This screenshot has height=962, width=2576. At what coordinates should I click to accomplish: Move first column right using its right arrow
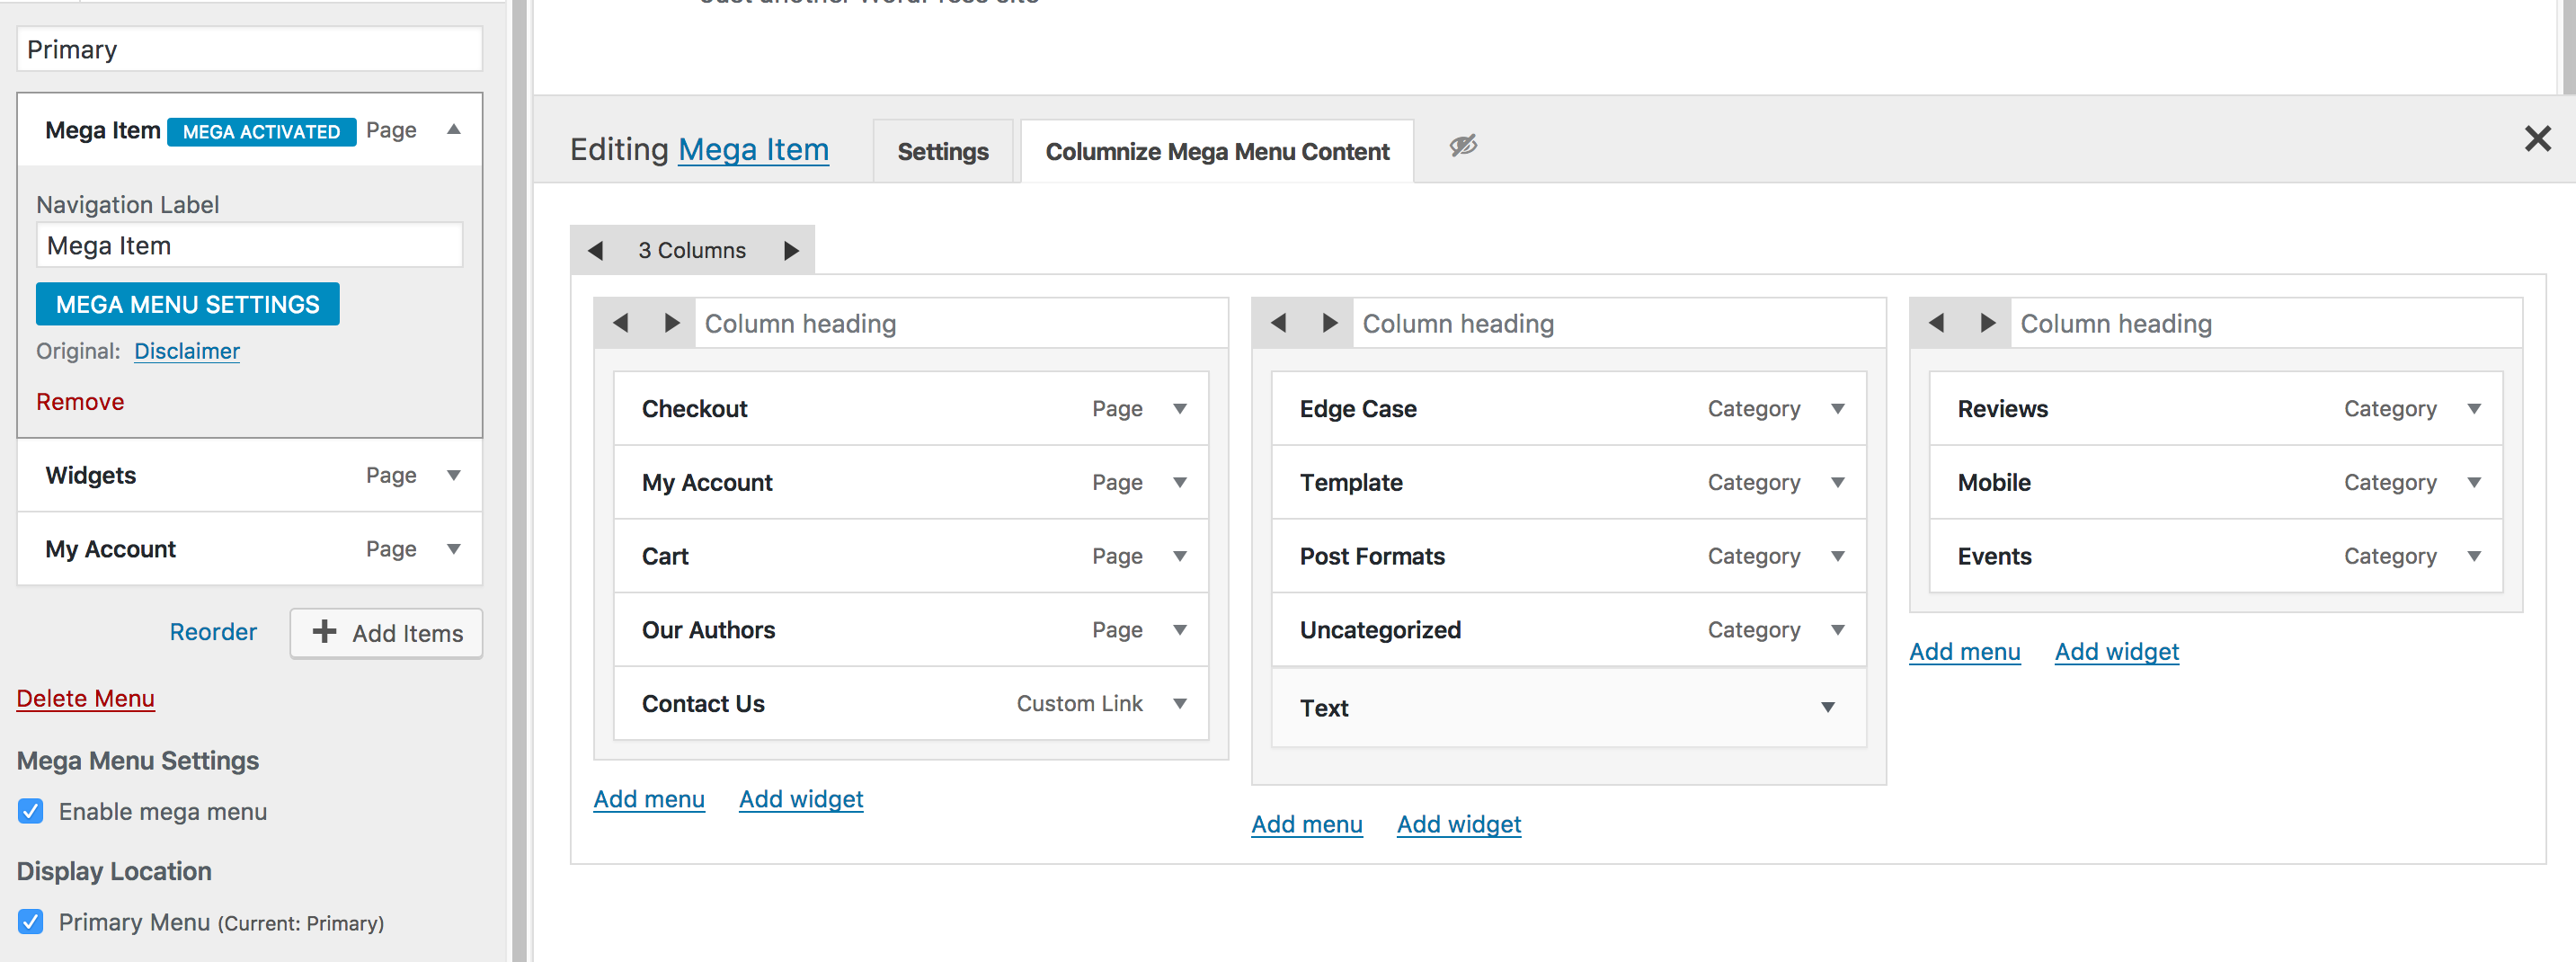[672, 323]
